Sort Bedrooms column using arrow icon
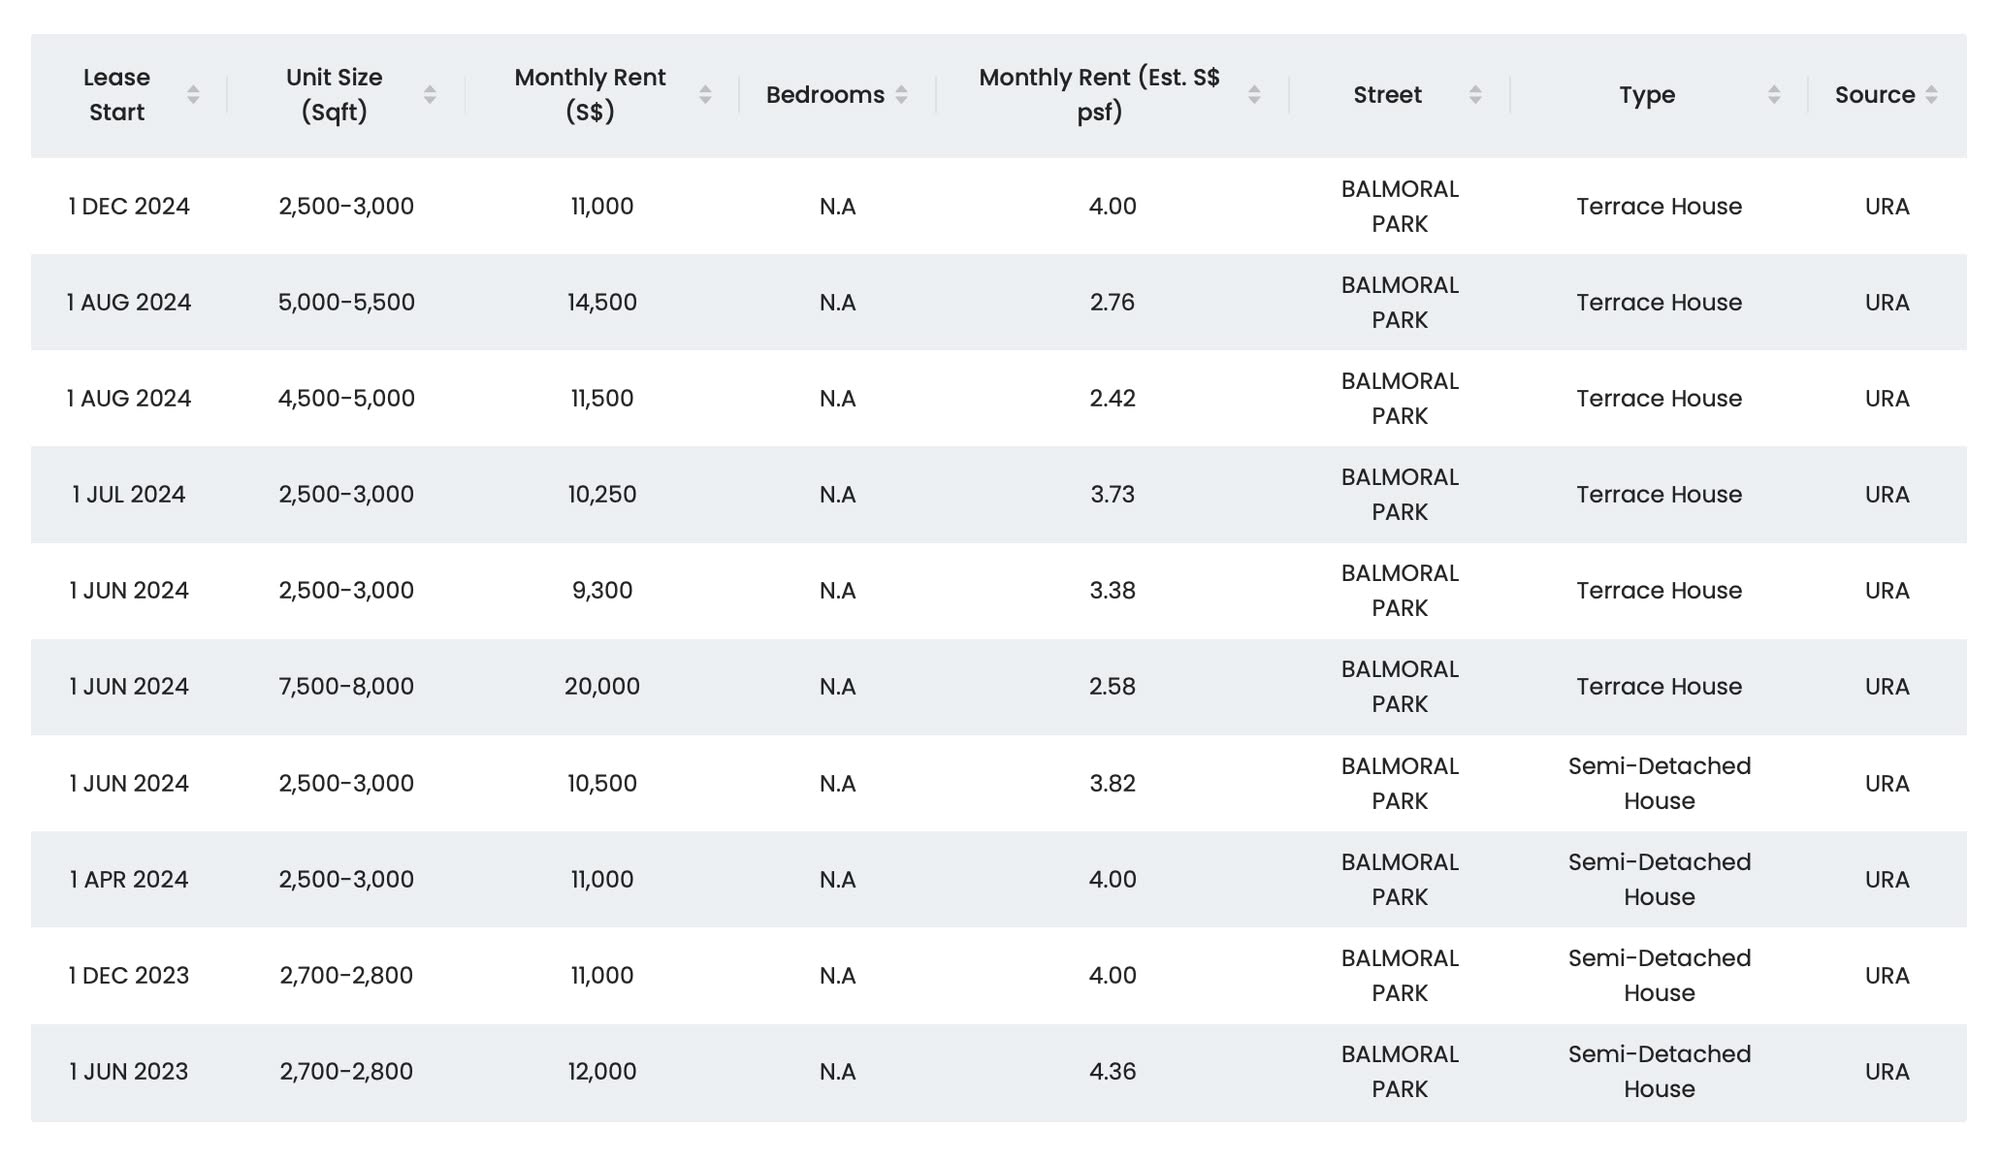Screen dimensions: 2000x1164 [901, 95]
